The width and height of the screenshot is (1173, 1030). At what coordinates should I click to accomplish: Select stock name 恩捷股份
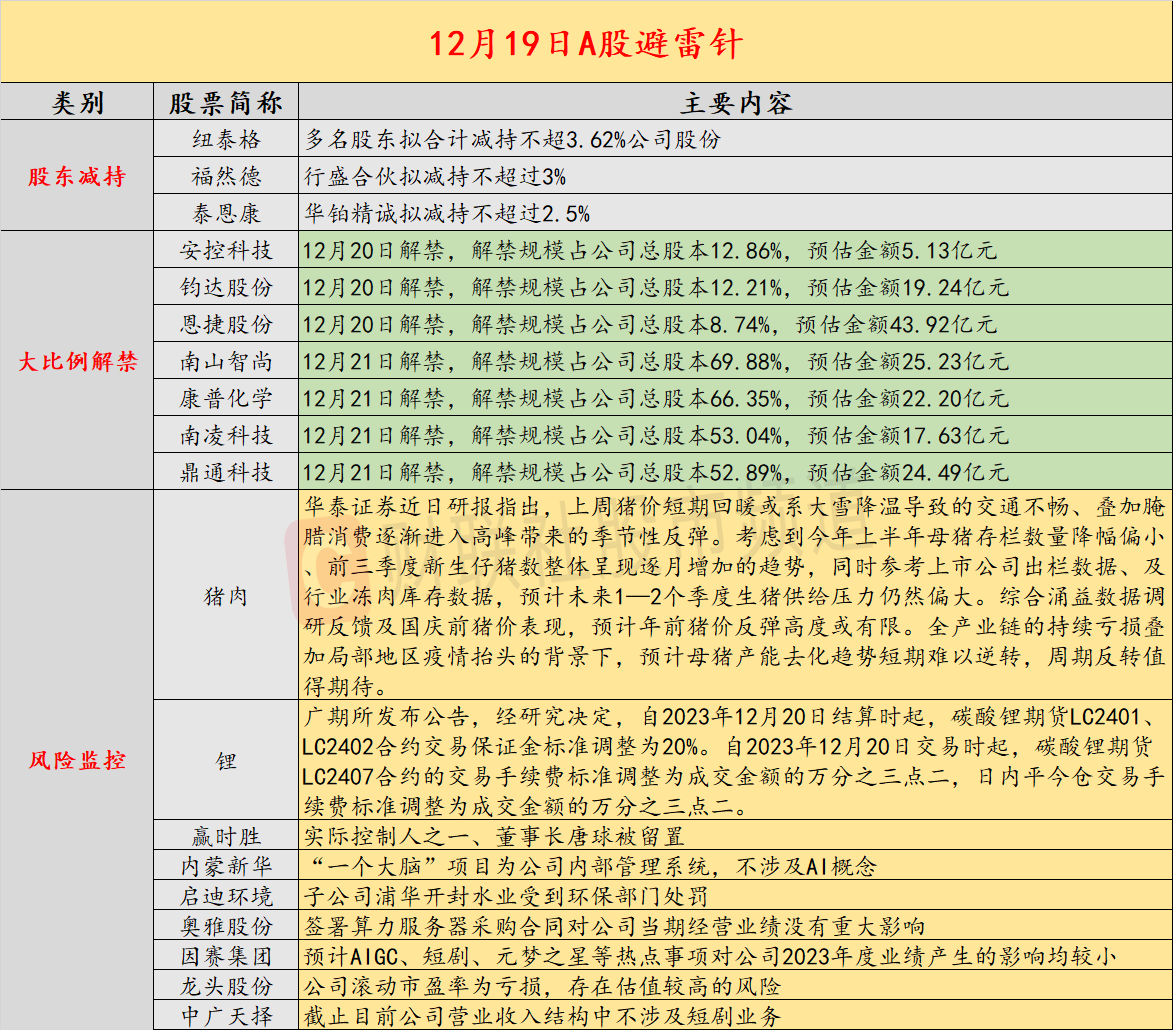point(226,325)
